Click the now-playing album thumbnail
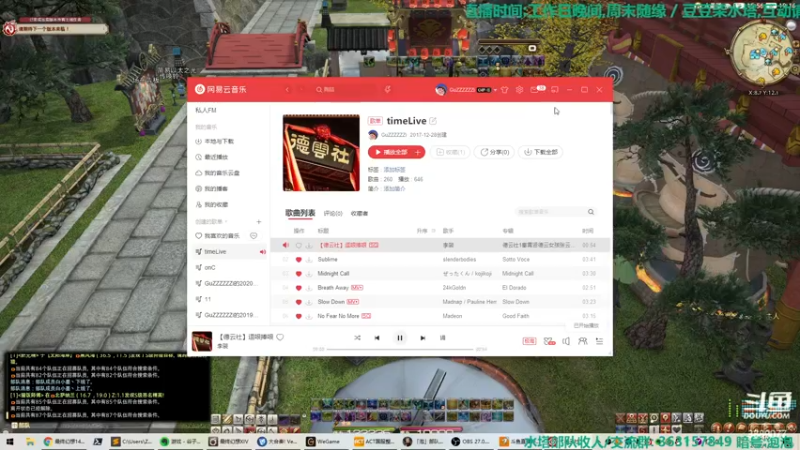The width and height of the screenshot is (800, 450). pyautogui.click(x=202, y=341)
